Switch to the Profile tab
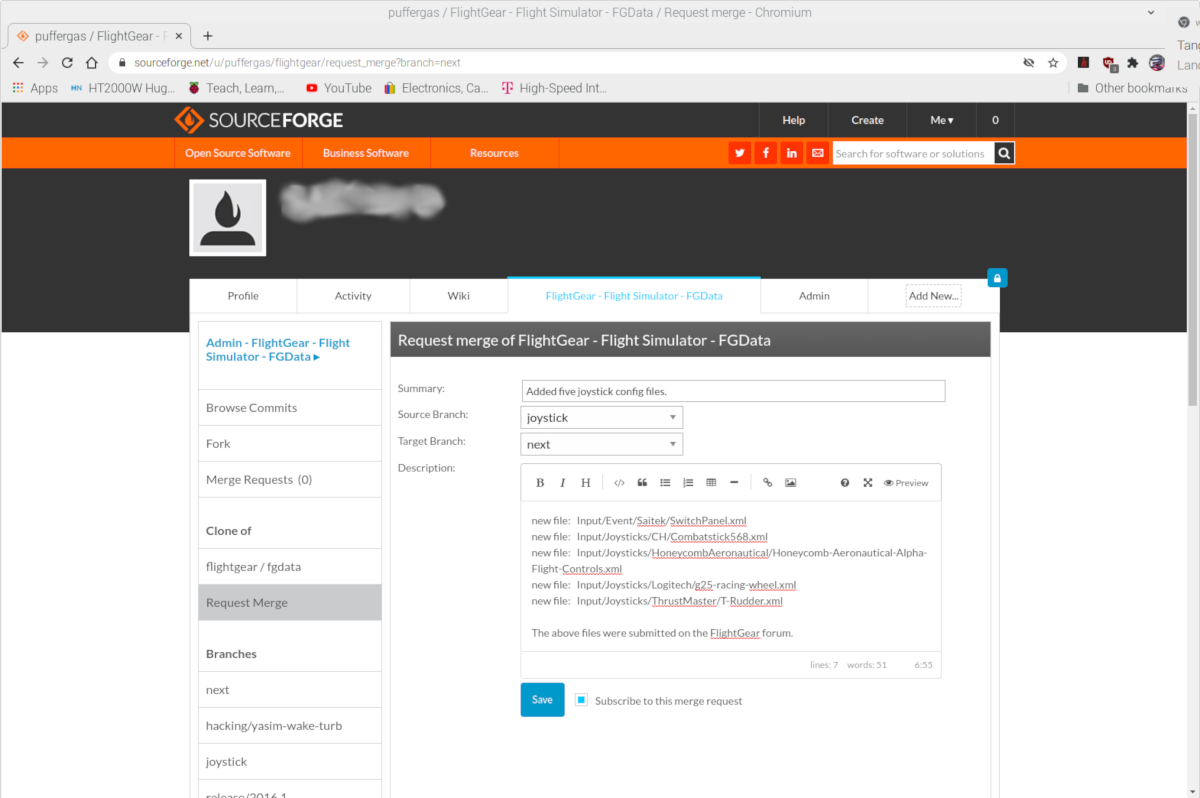This screenshot has width=1200, height=798. (x=243, y=295)
